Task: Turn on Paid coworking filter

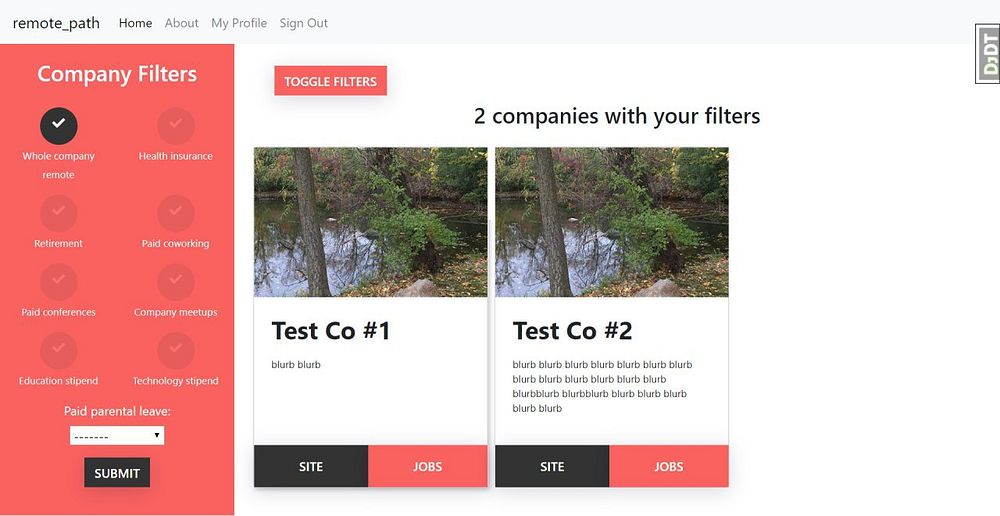Action: (176, 212)
